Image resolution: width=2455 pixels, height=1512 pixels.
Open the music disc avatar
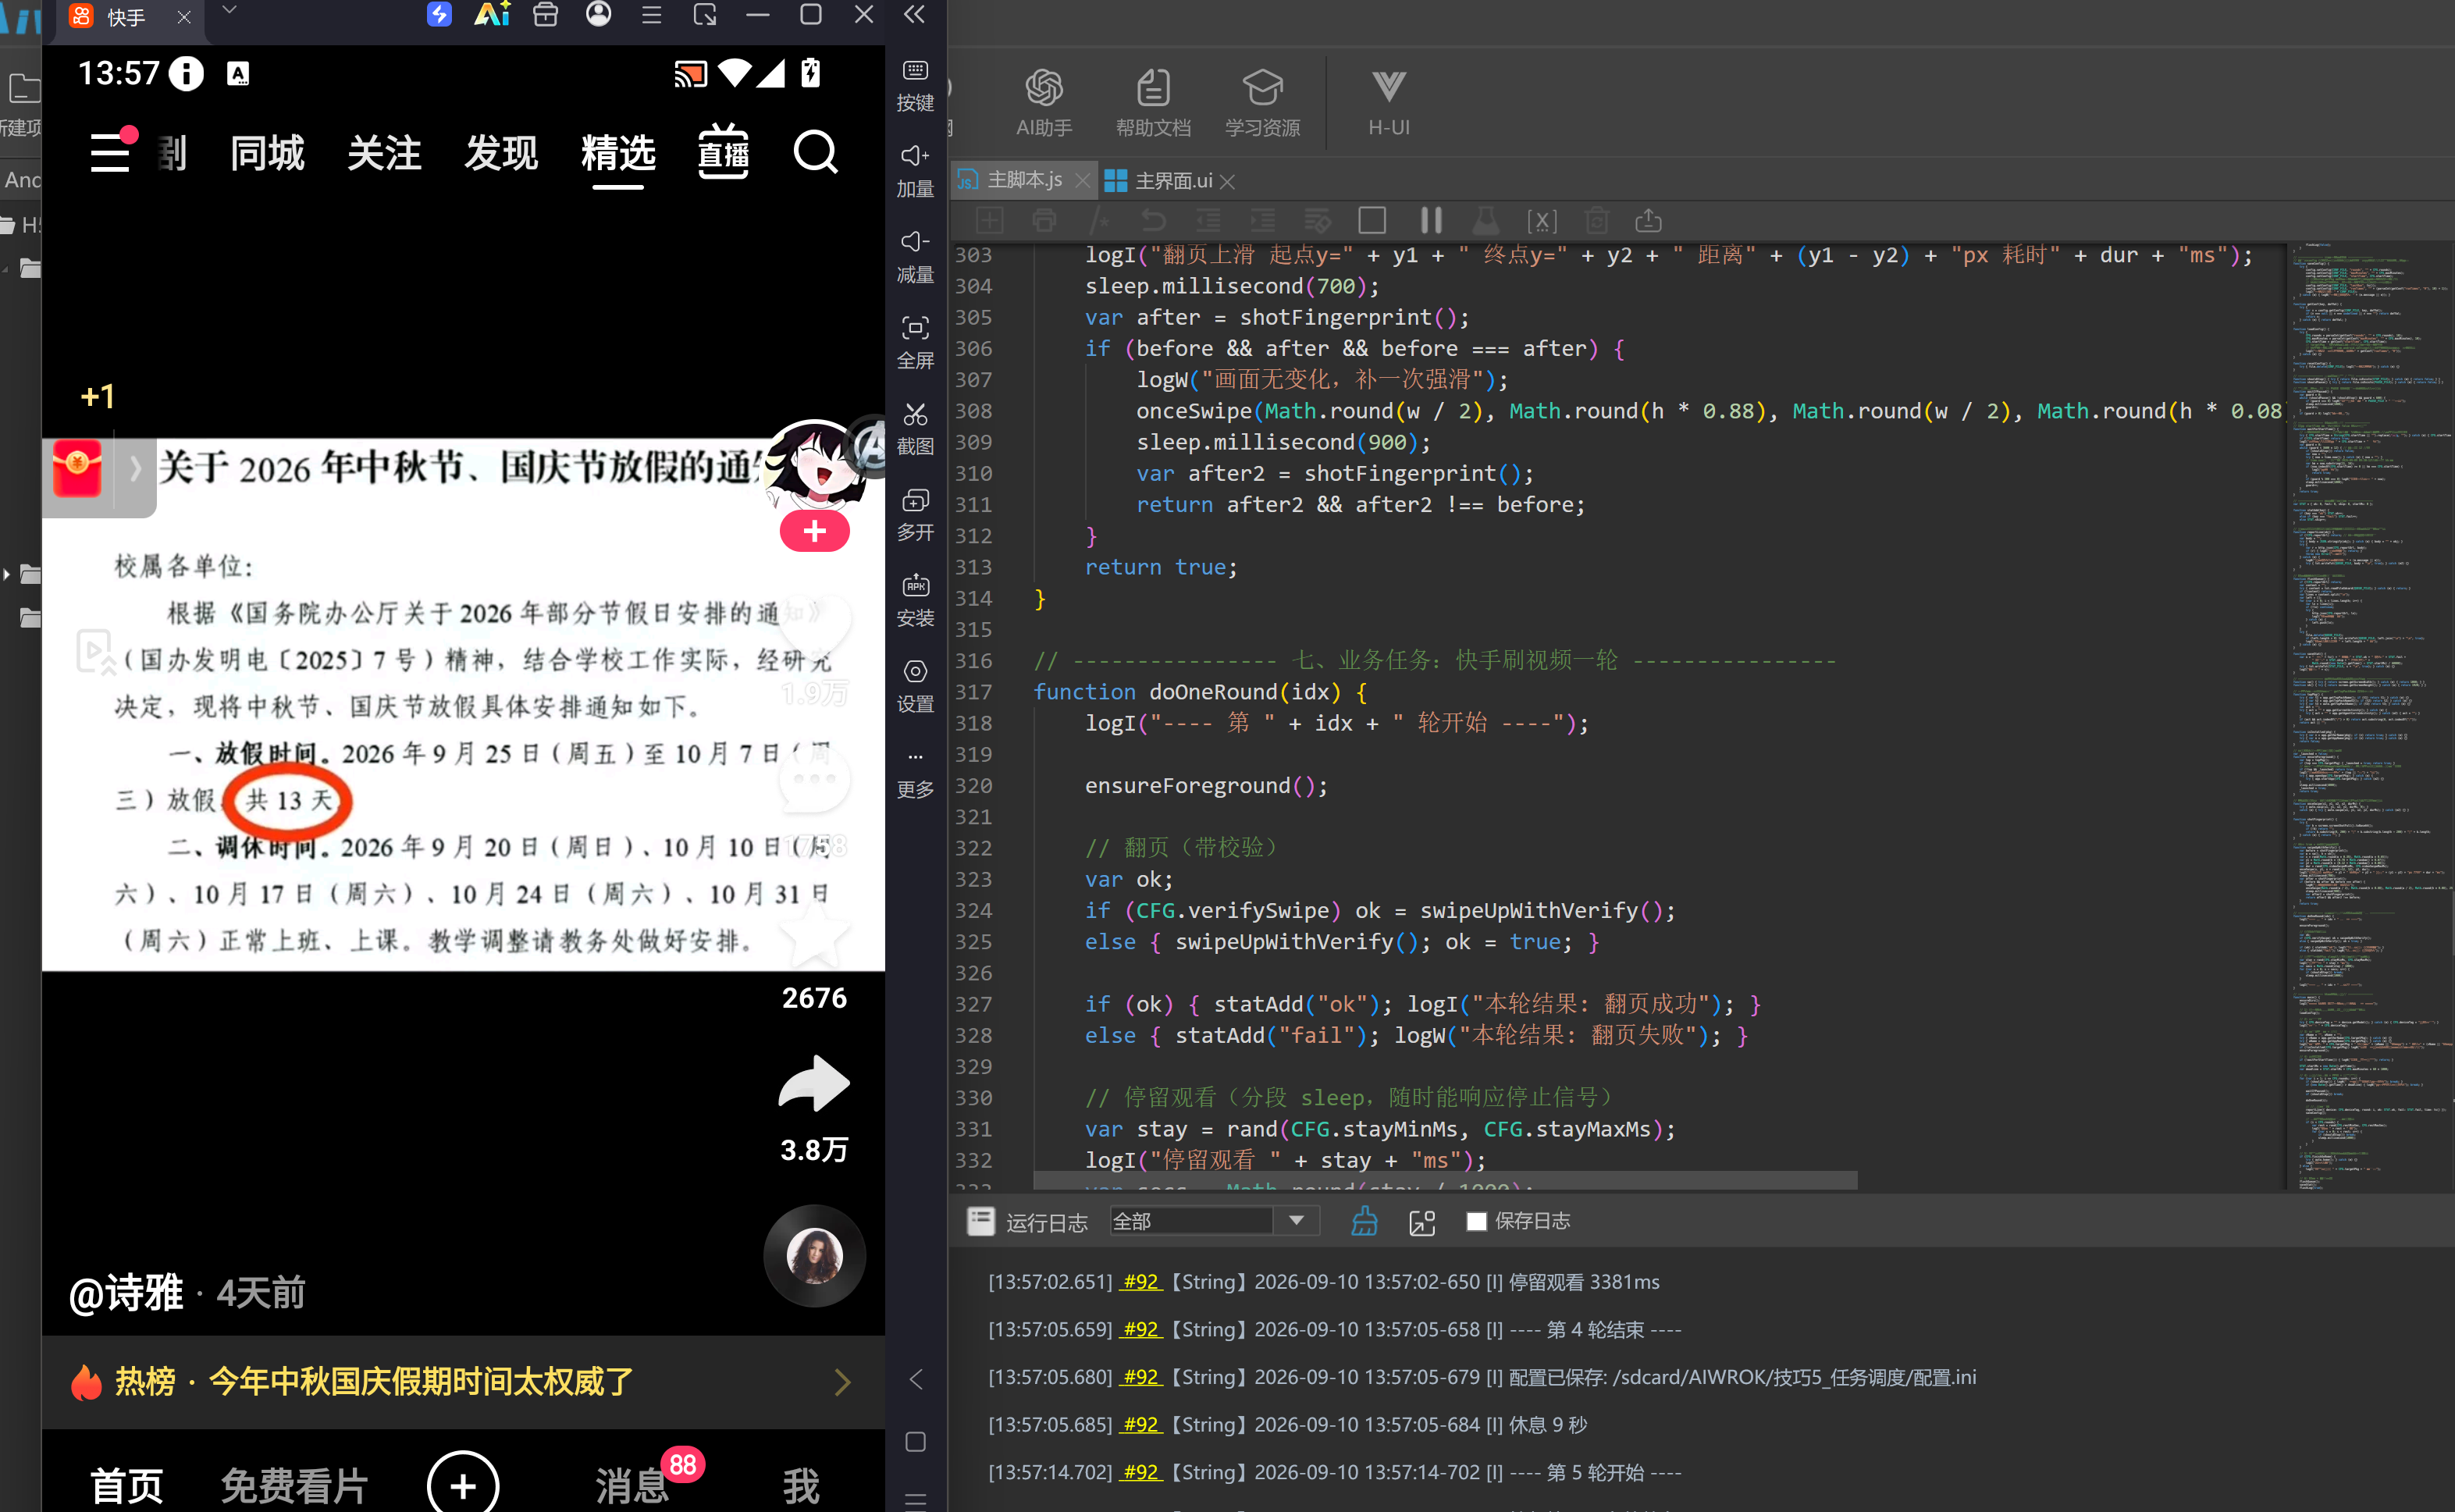click(815, 1255)
